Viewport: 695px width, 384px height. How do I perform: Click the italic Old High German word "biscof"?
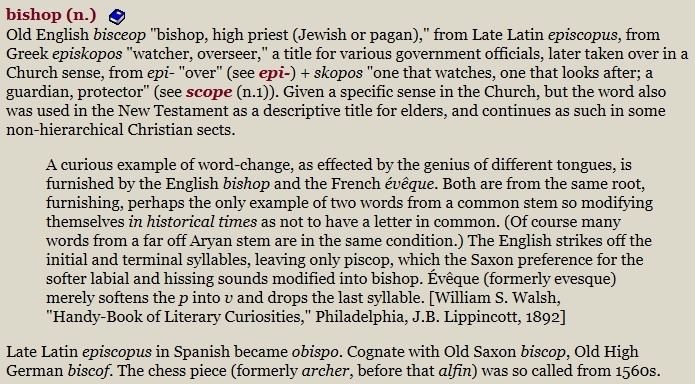[88, 371]
